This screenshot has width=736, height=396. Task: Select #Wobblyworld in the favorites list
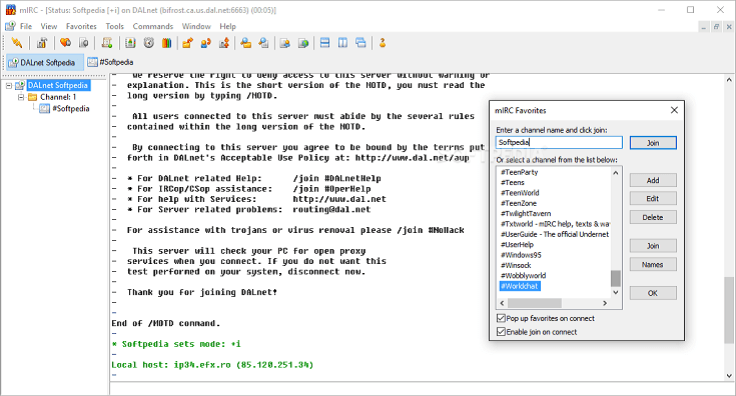pos(523,275)
